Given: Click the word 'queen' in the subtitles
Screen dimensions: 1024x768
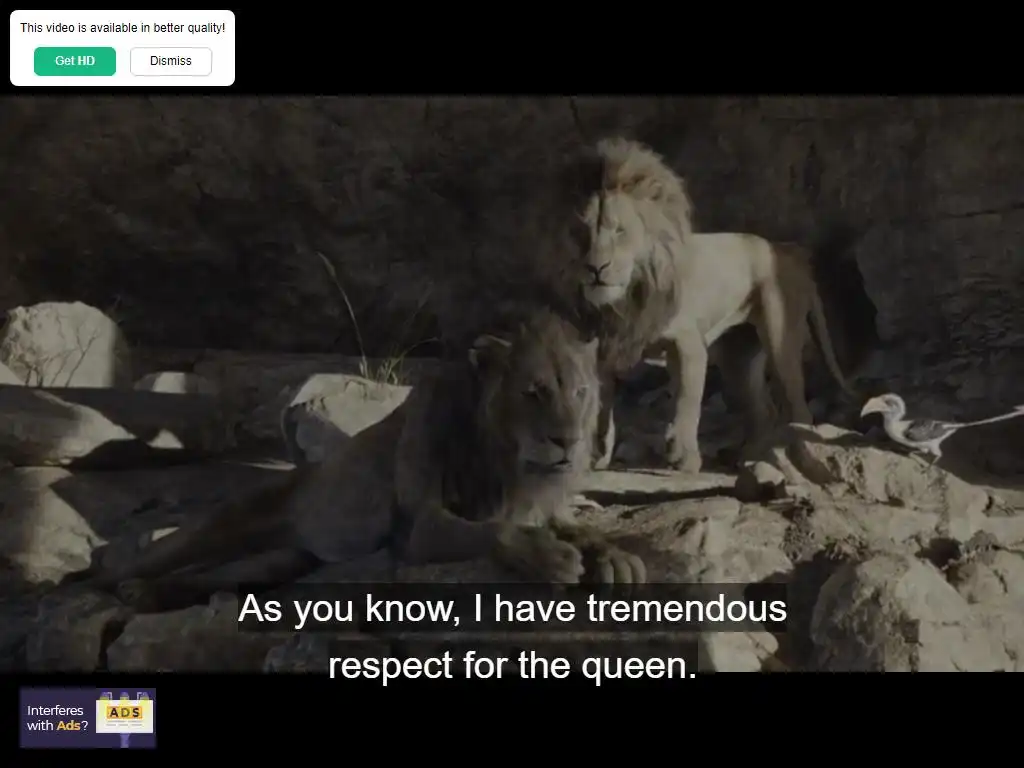Looking at the screenshot, I should (x=633, y=667).
